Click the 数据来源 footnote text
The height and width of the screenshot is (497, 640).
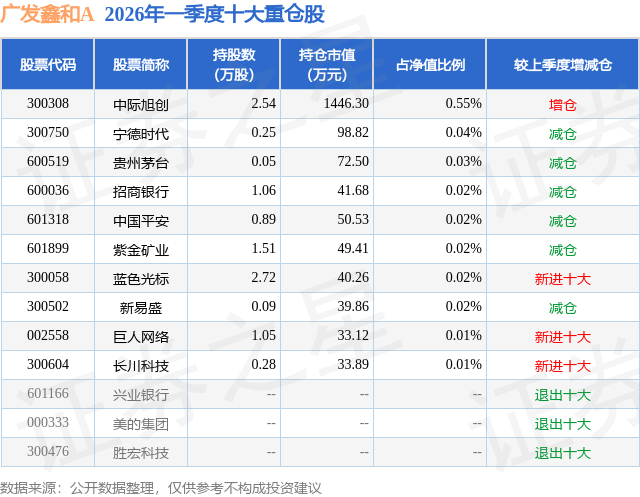point(161,488)
